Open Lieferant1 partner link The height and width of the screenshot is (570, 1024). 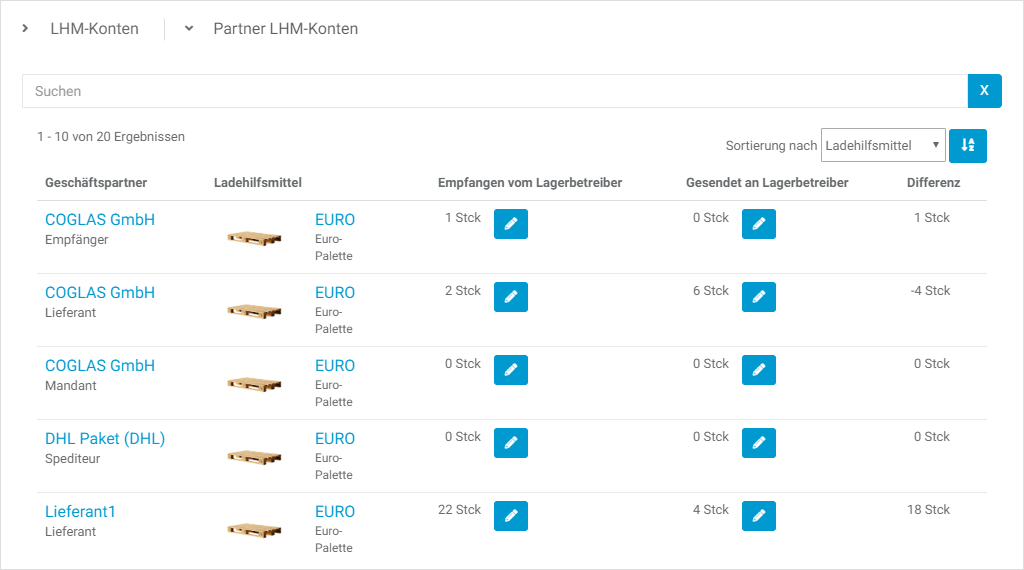pos(81,511)
